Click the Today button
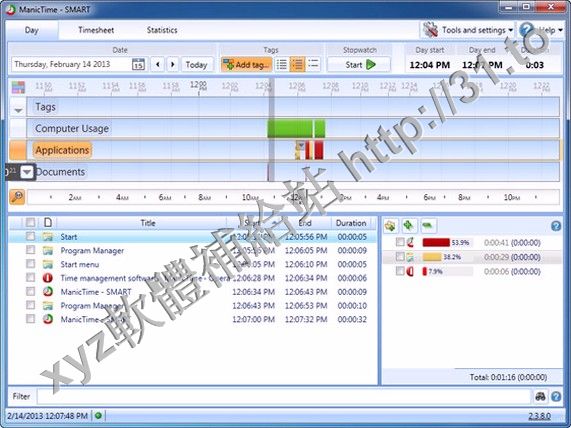This screenshot has height=428, width=571. (197, 65)
